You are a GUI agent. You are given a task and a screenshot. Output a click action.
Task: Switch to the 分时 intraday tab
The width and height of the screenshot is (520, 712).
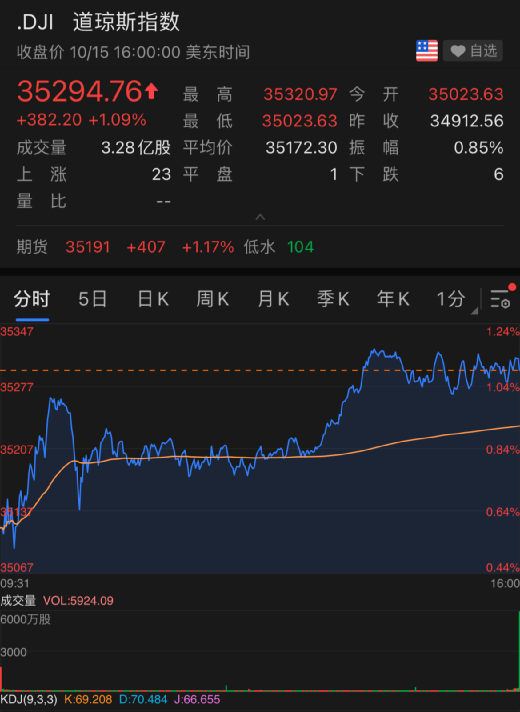pyautogui.click(x=31, y=299)
